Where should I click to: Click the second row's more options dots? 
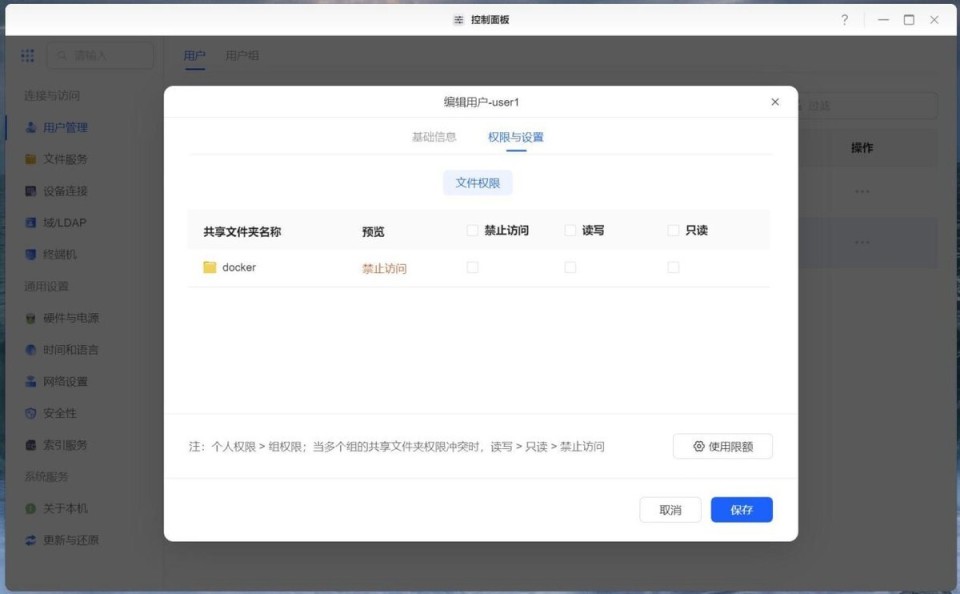pyautogui.click(x=862, y=242)
